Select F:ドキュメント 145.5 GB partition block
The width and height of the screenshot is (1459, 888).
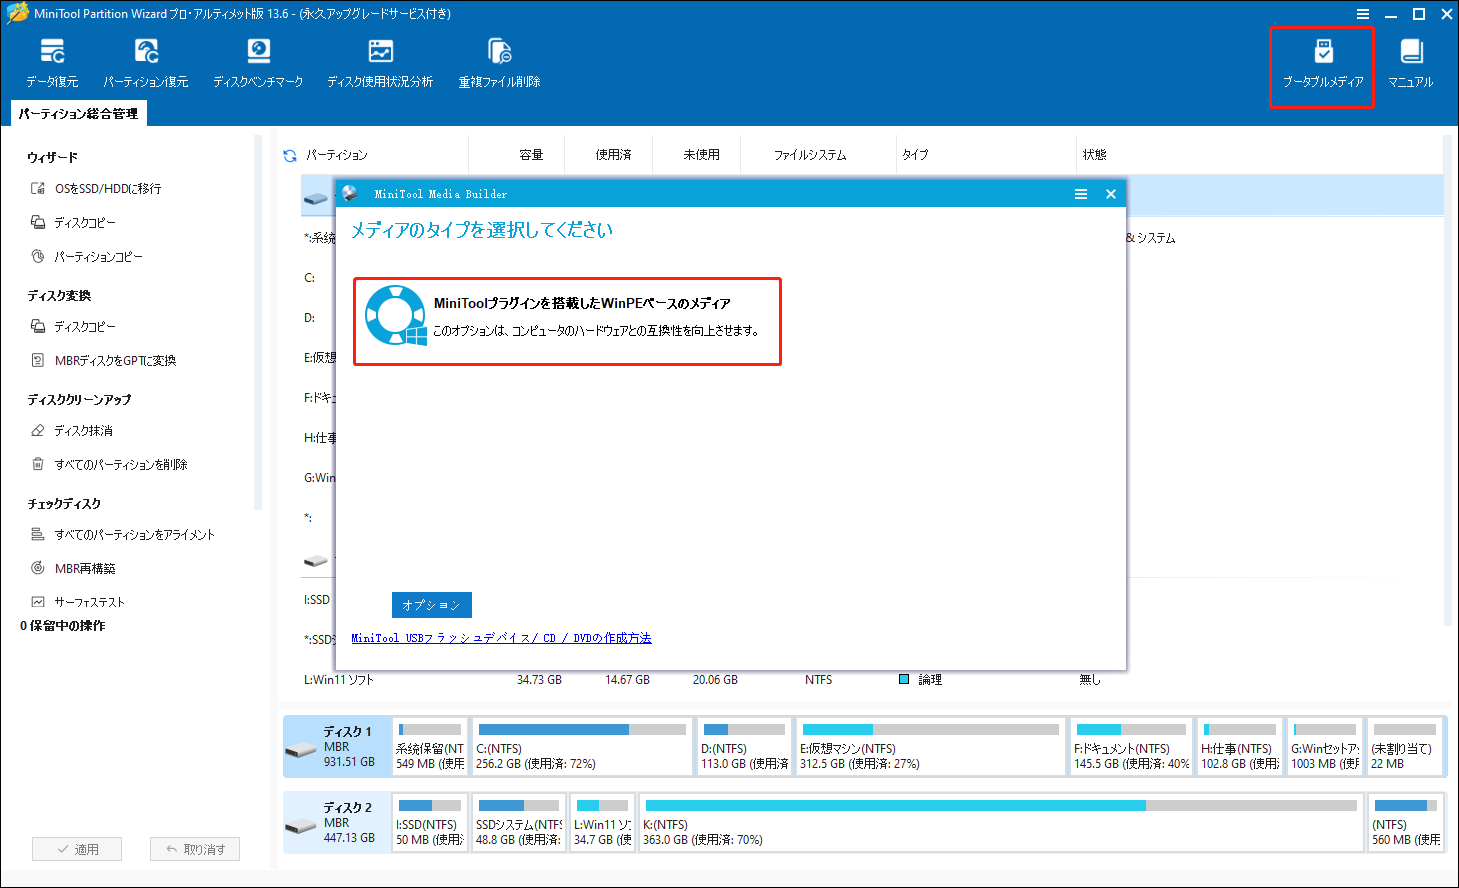tap(1132, 747)
